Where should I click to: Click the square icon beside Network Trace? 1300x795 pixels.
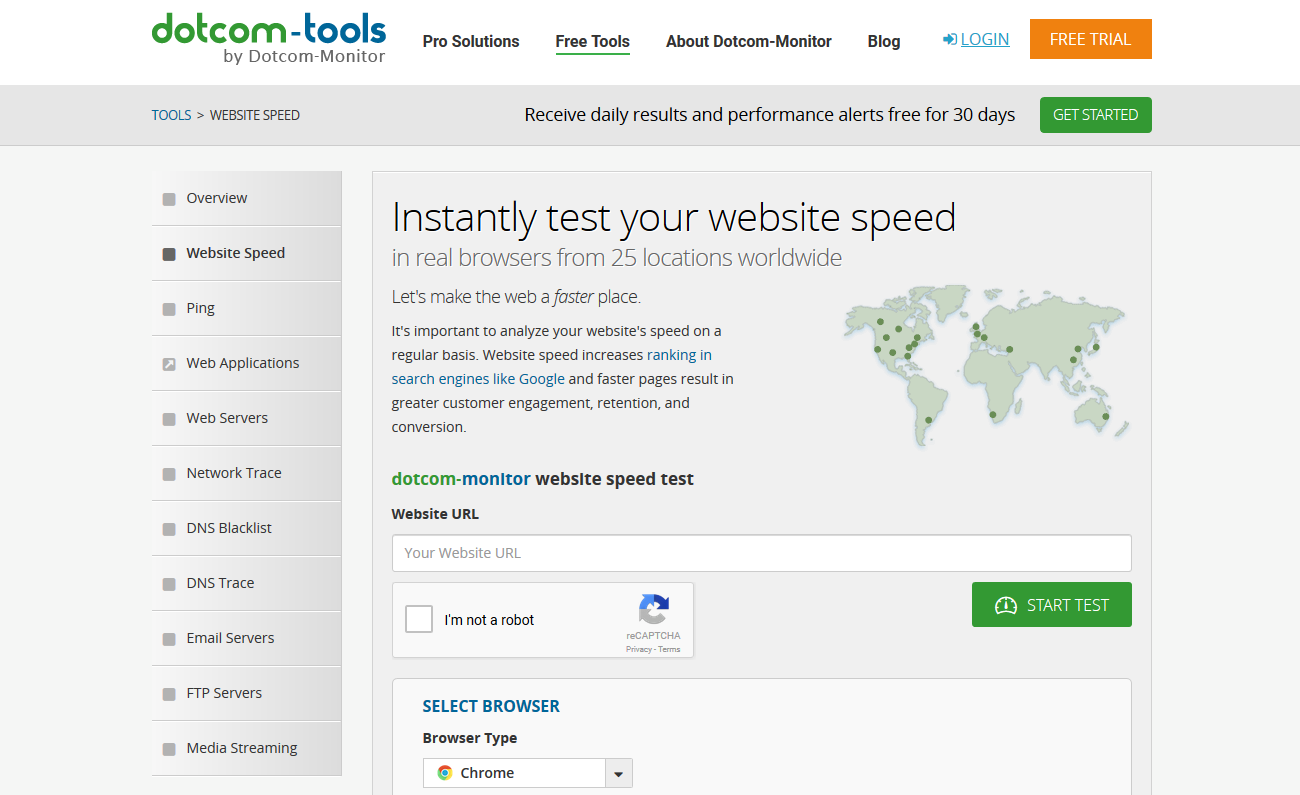[169, 474]
